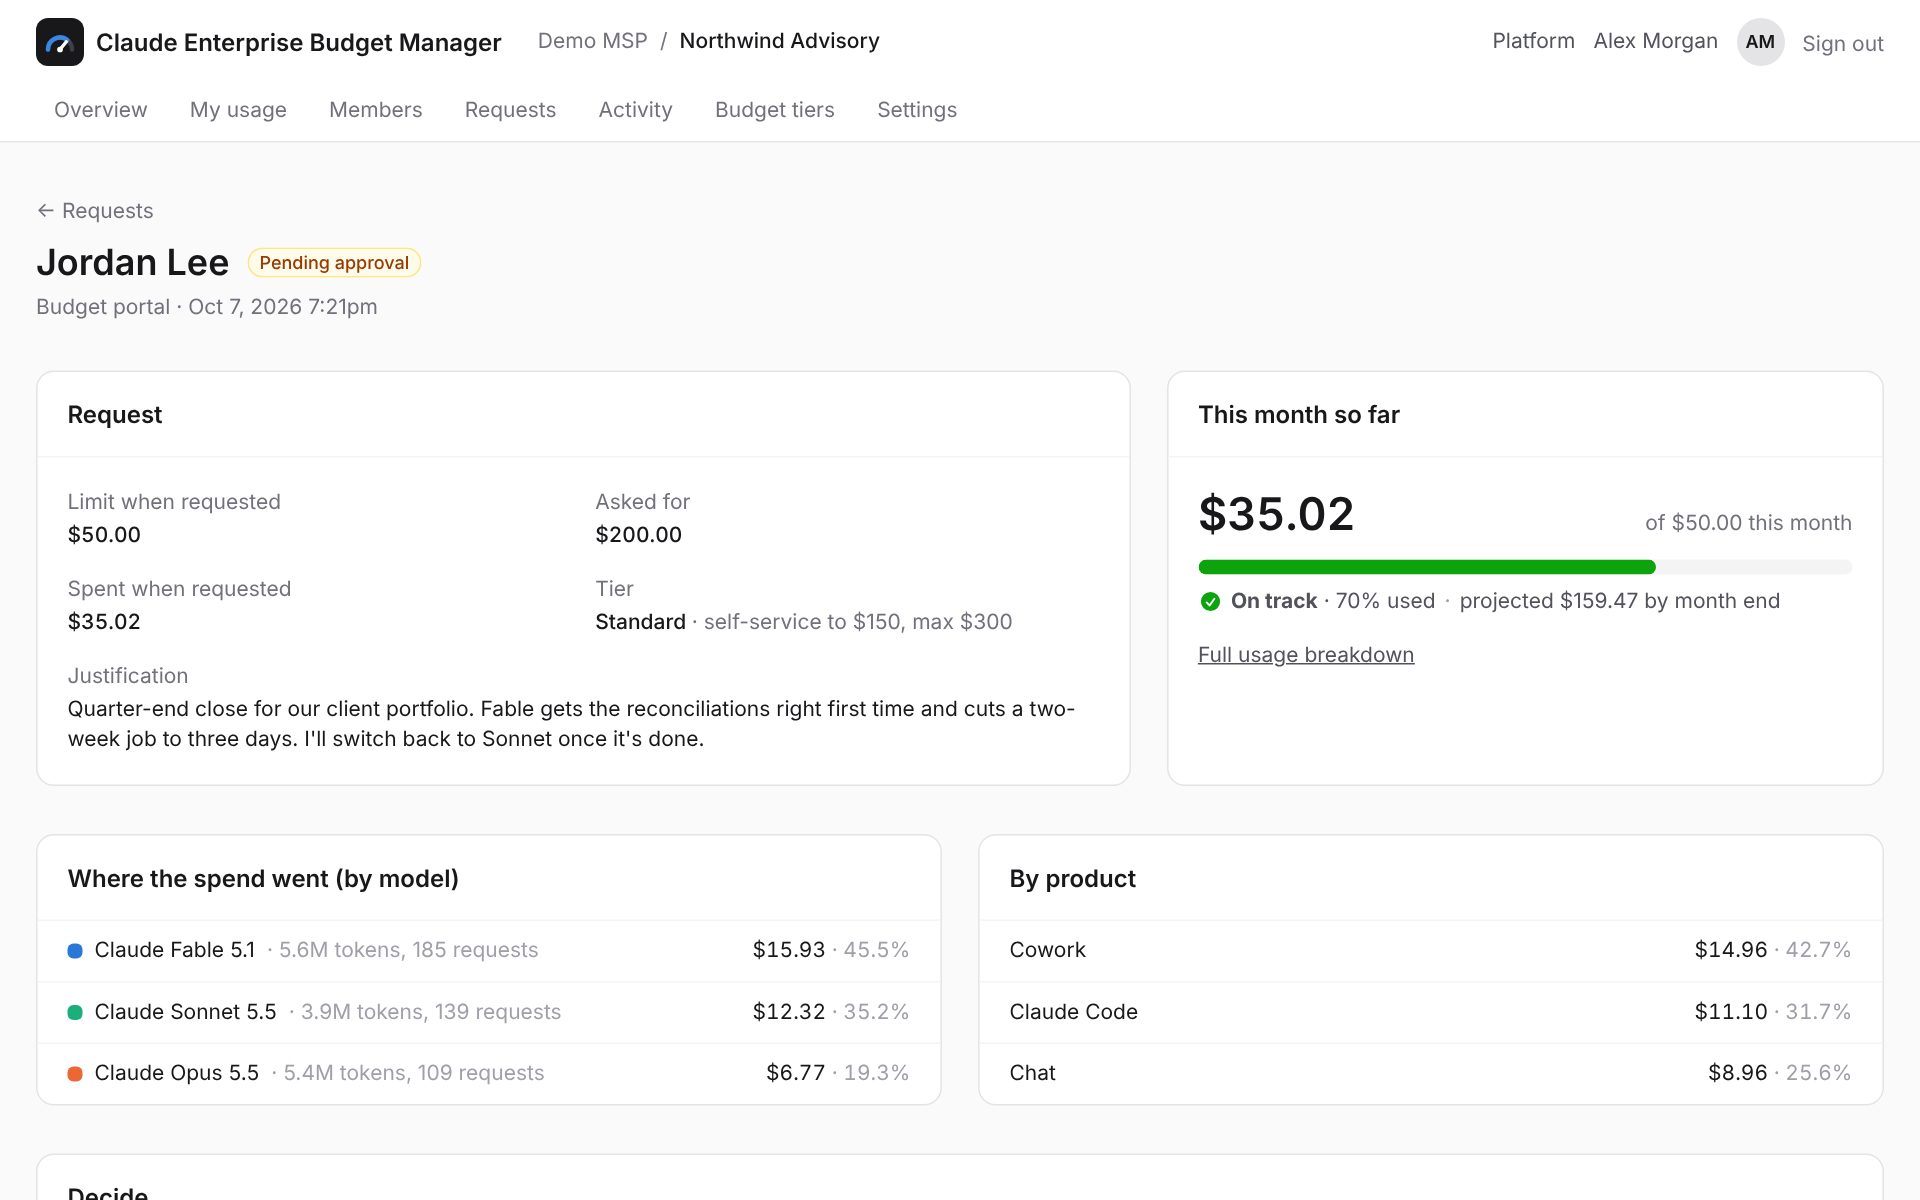Image resolution: width=1920 pixels, height=1200 pixels.
Task: Click the green On track check icon
Action: (x=1210, y=601)
